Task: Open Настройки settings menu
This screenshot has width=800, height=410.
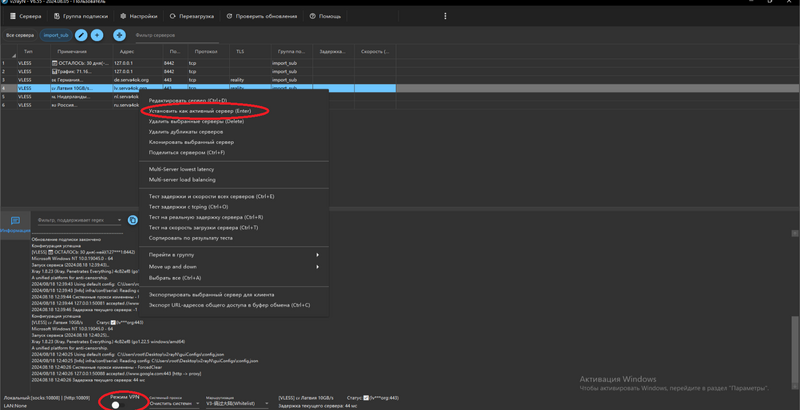Action: click(139, 16)
